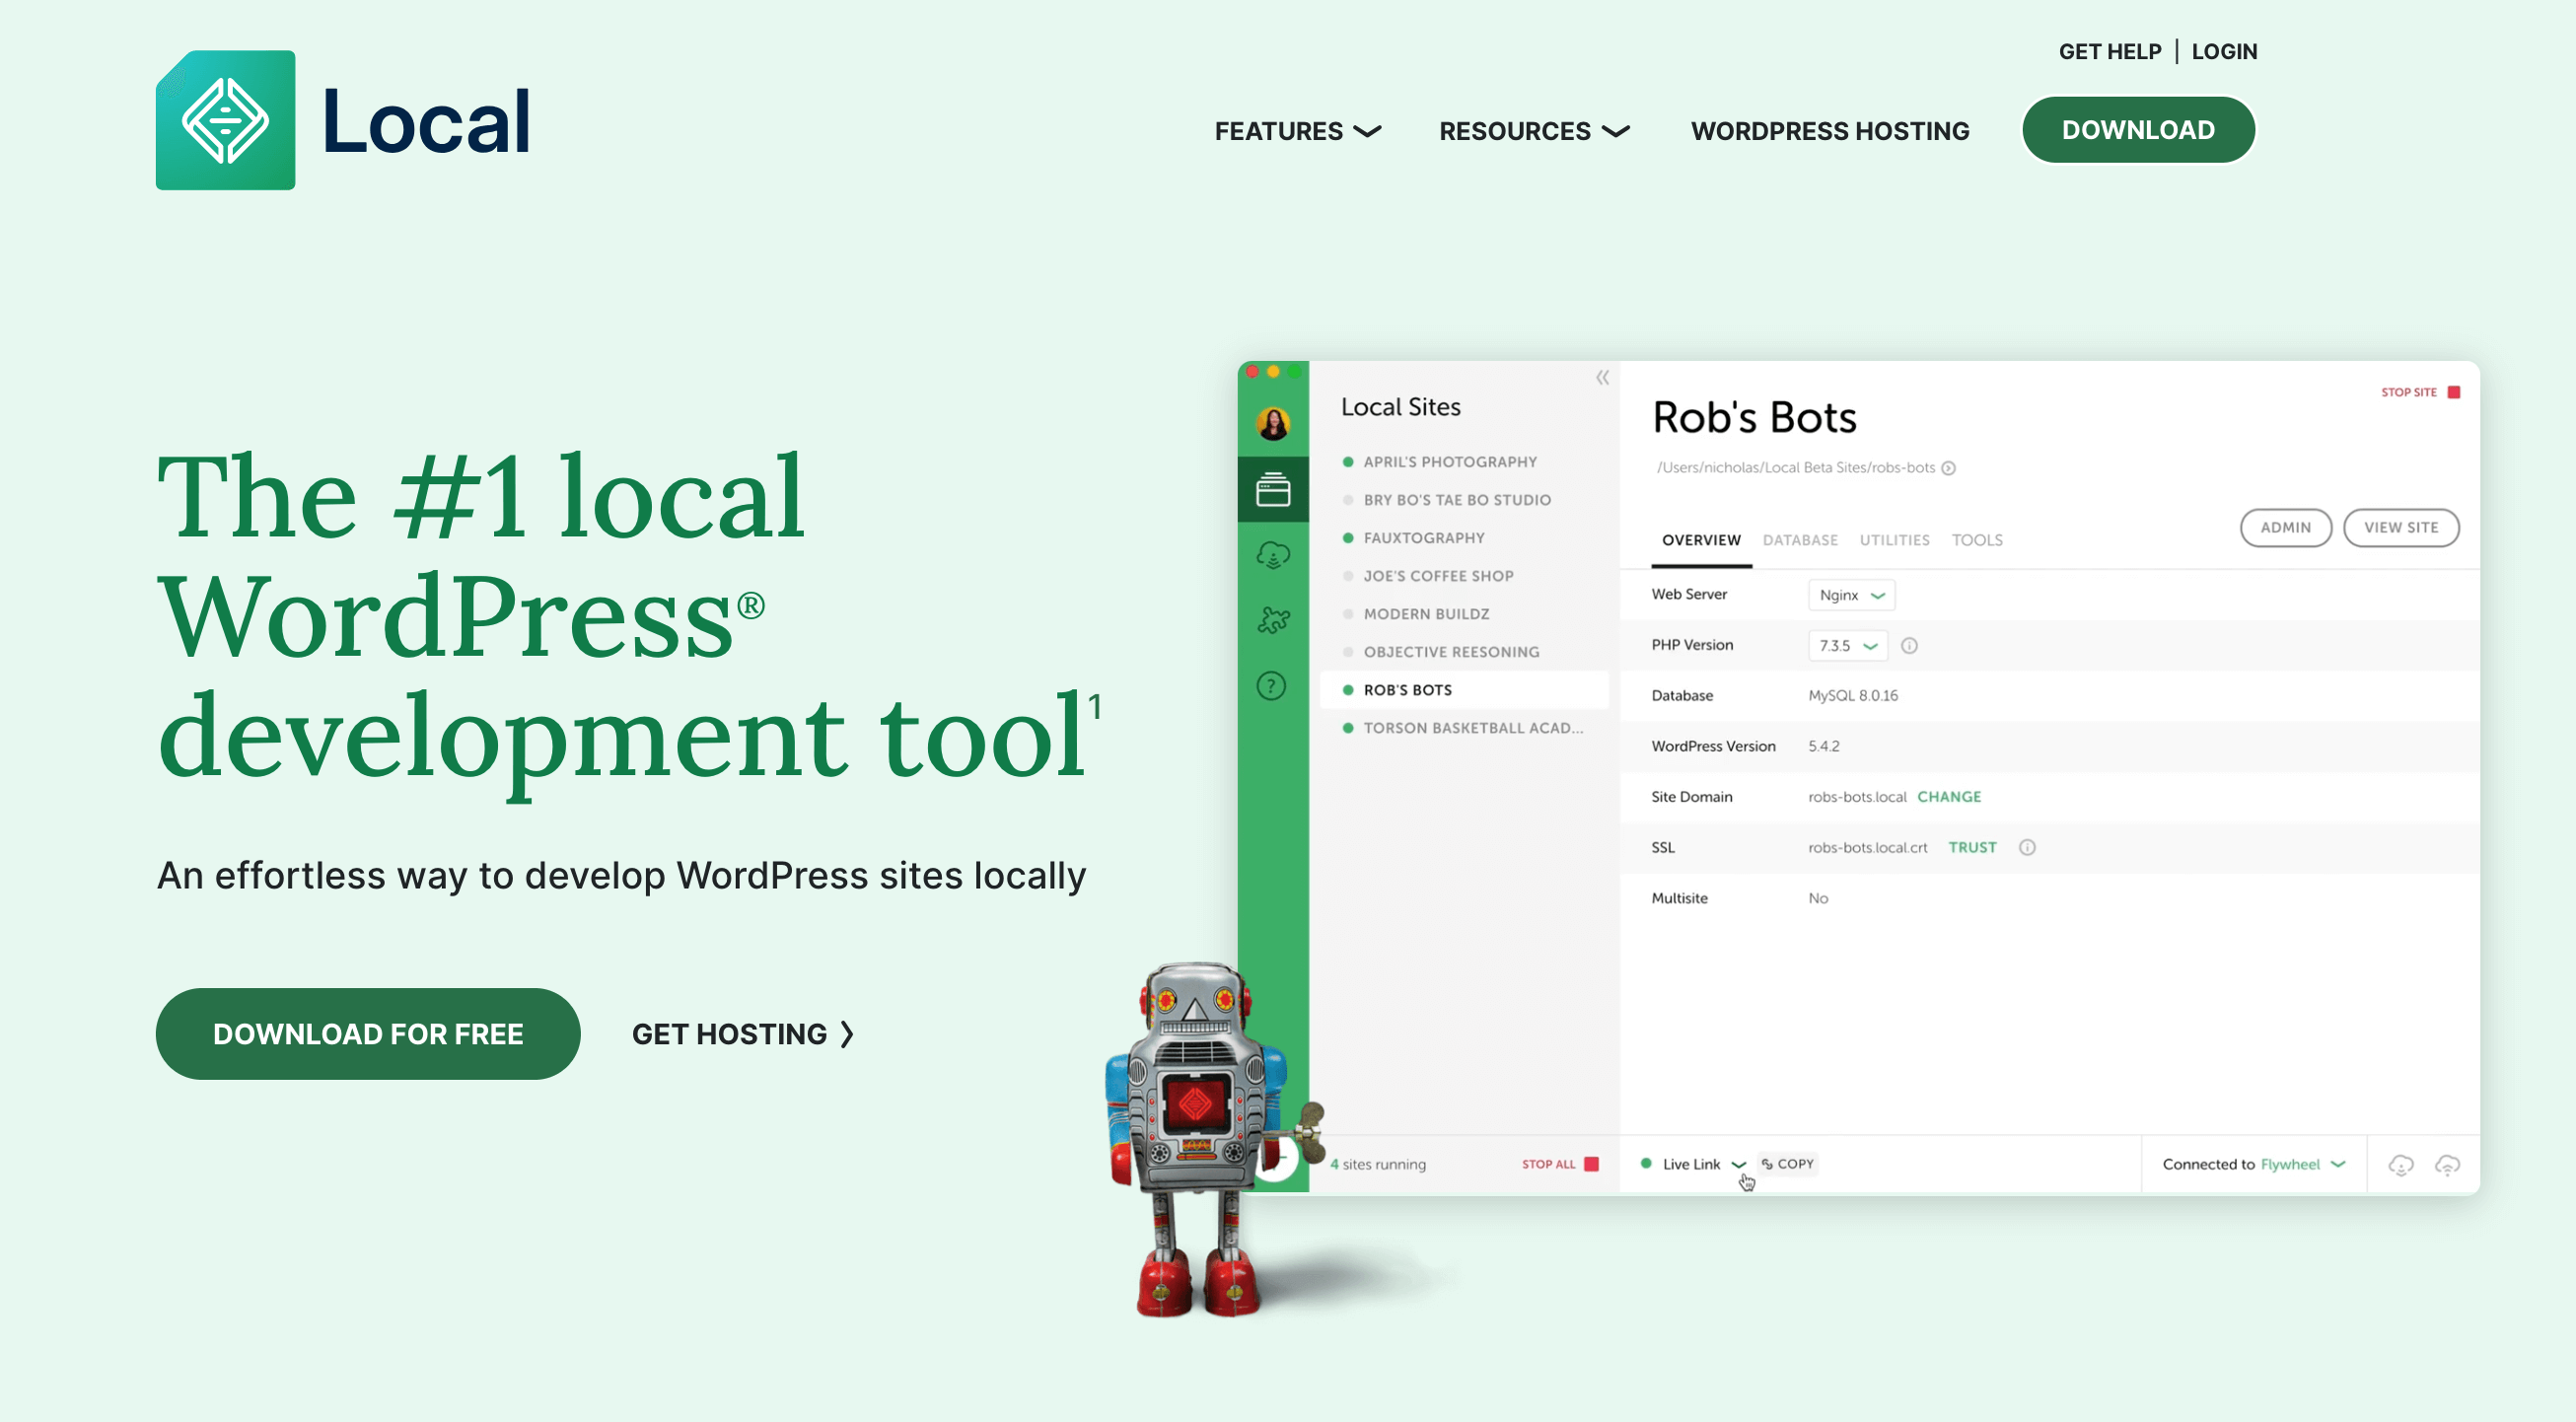This screenshot has width=2576, height=1422.
Task: Click the red Stop Site square icon
Action: pos(2453,392)
